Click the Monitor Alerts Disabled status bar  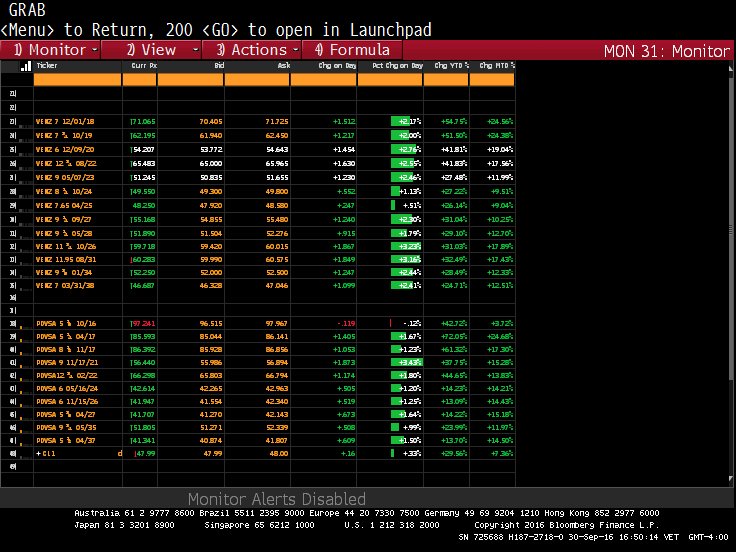click(276, 498)
